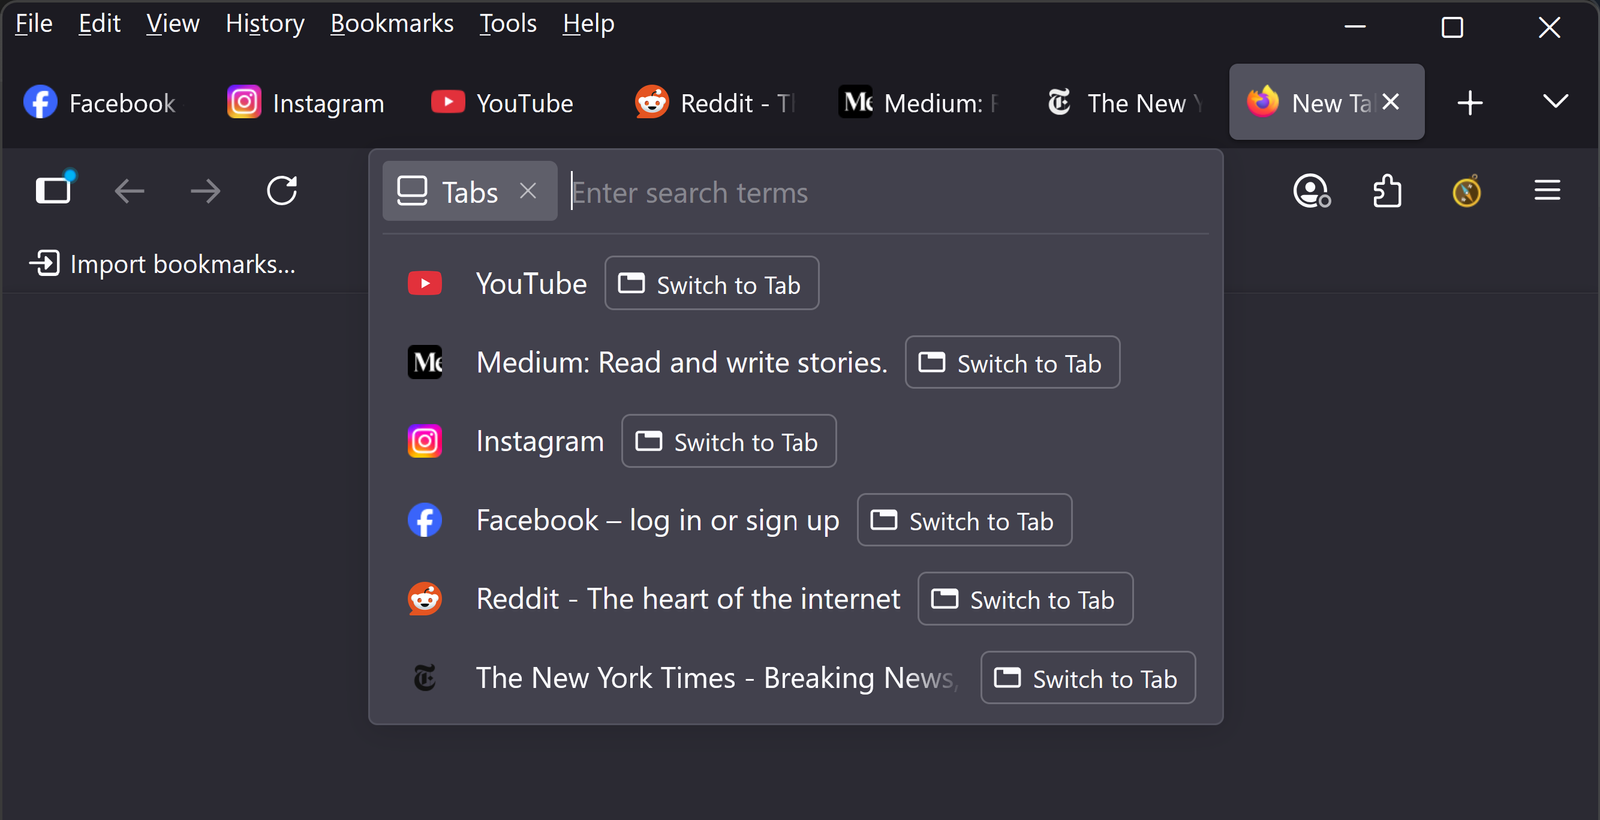The height and width of the screenshot is (820, 1600).
Task: Open the Extensions puzzle icon
Action: coord(1387,190)
